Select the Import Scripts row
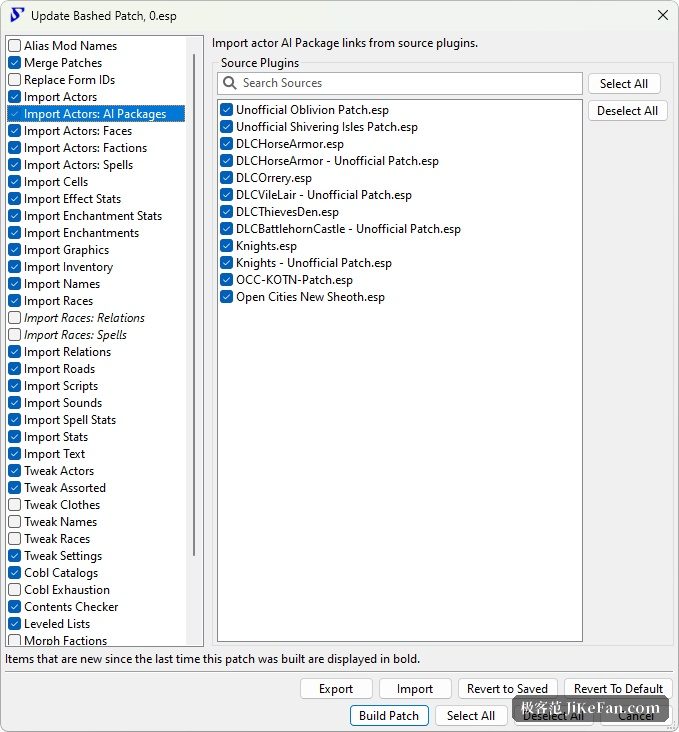679x732 pixels. coord(96,386)
